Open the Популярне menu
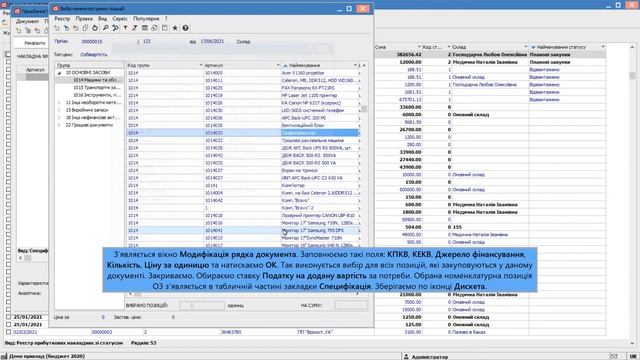640x360 pixels. coord(146,19)
